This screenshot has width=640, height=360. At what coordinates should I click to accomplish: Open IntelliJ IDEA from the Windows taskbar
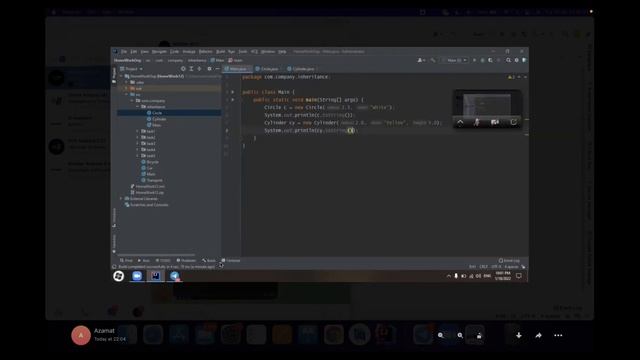click(156, 276)
